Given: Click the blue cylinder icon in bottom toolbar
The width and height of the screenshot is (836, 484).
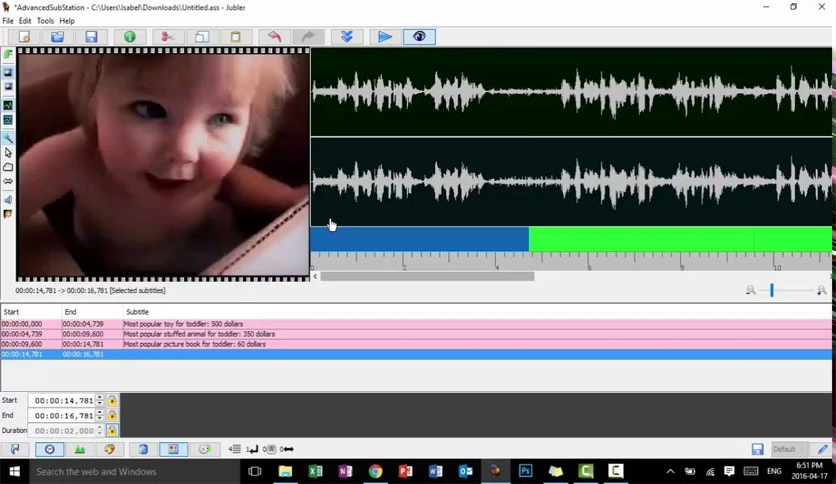Looking at the screenshot, I should 143,449.
